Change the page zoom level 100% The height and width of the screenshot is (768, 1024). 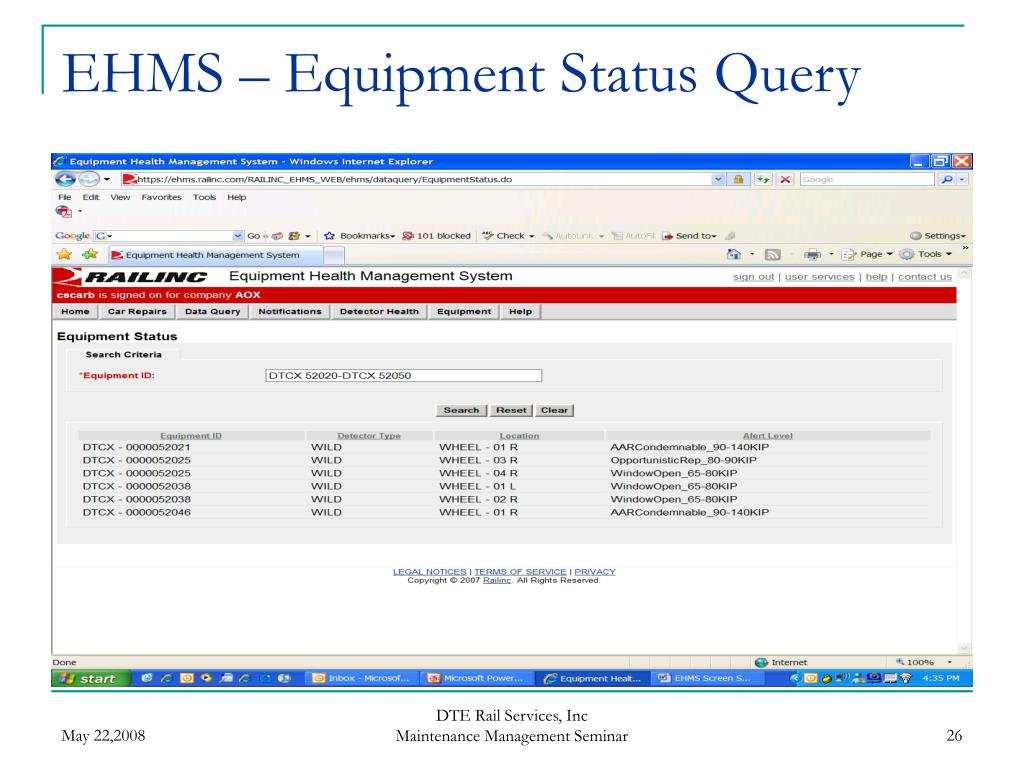[923, 662]
